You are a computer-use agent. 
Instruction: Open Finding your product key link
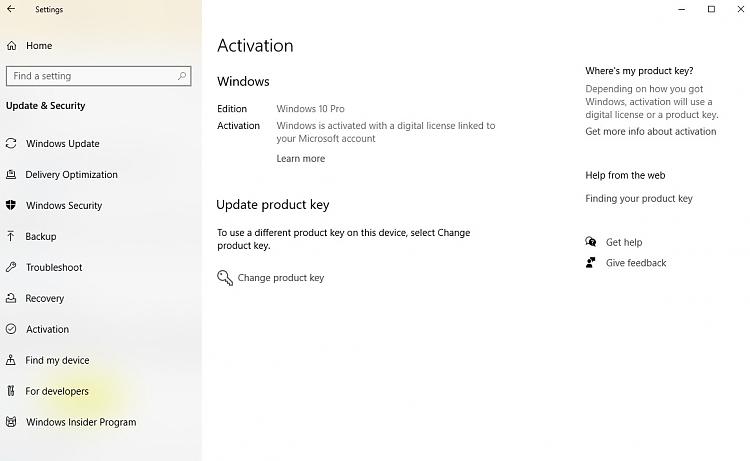tap(639, 198)
